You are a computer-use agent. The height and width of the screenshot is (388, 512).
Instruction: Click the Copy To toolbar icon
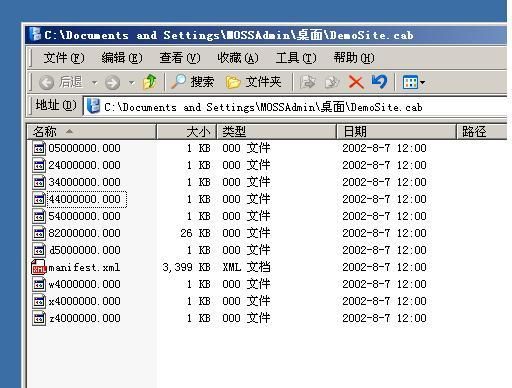(332, 82)
